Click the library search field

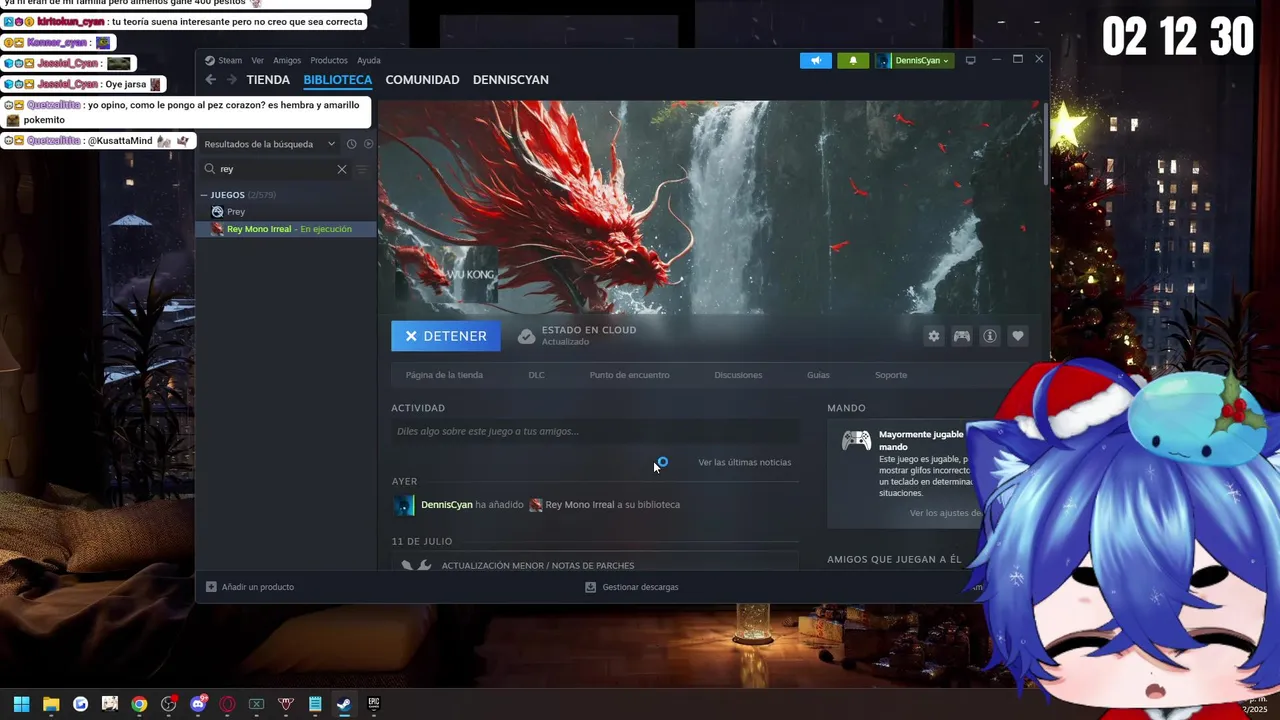275,169
